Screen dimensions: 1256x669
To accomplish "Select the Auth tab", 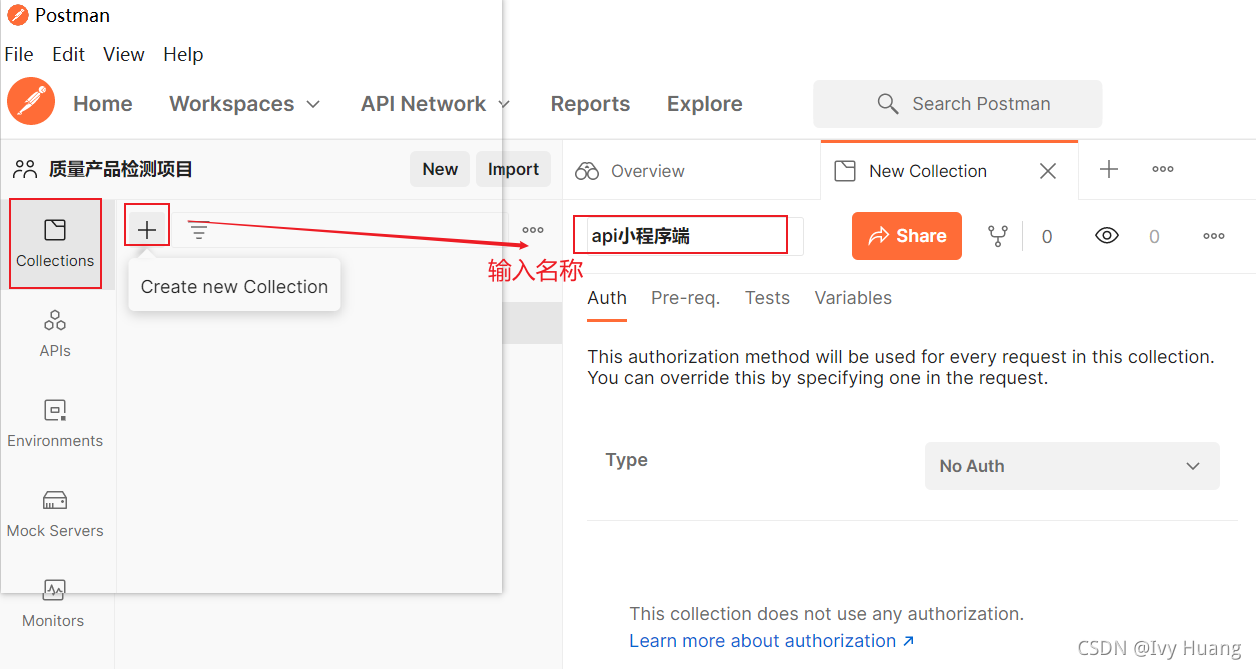I will click(x=607, y=298).
